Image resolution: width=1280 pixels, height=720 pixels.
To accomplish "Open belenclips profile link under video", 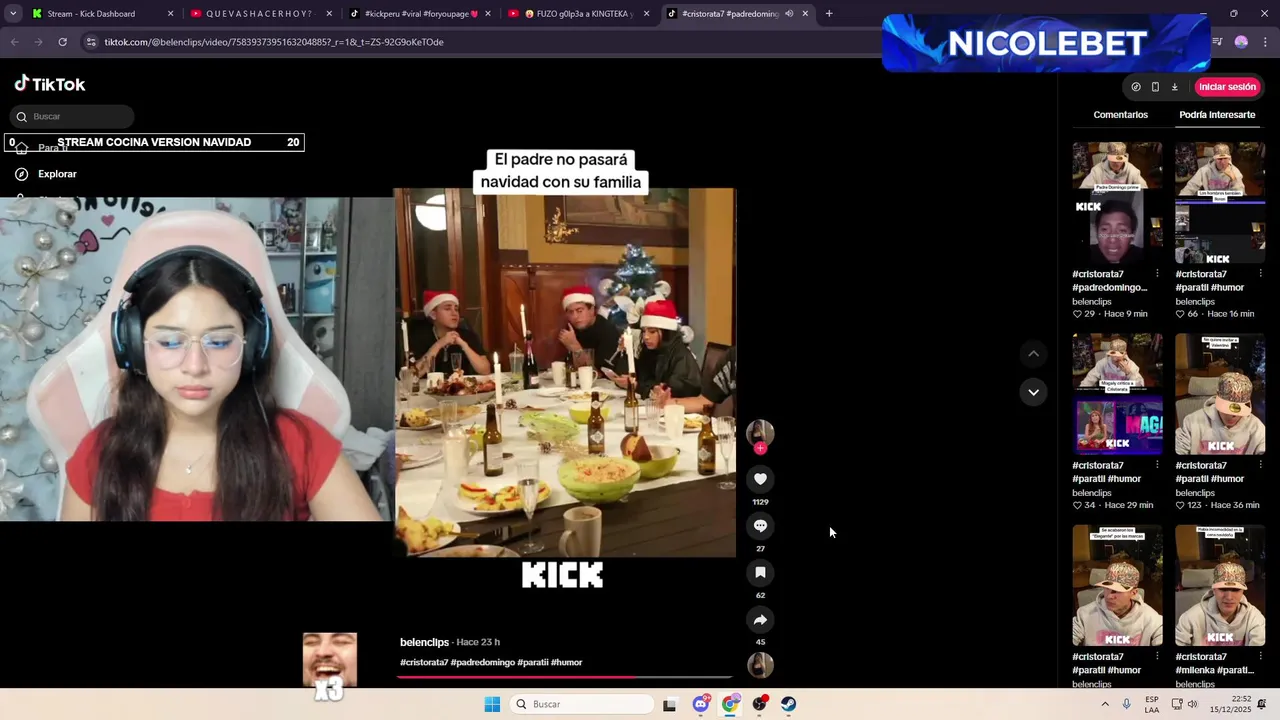I will click(424, 642).
